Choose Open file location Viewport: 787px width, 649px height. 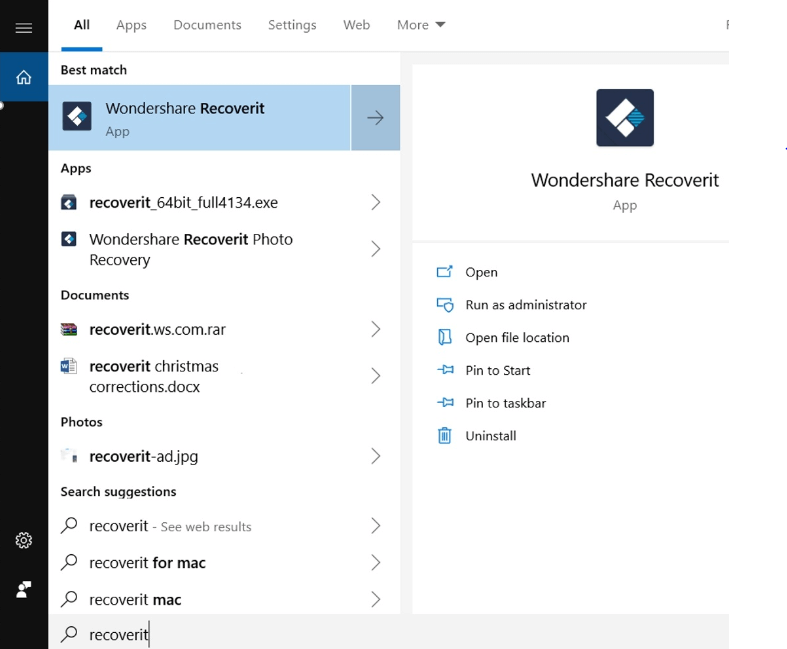click(x=517, y=337)
